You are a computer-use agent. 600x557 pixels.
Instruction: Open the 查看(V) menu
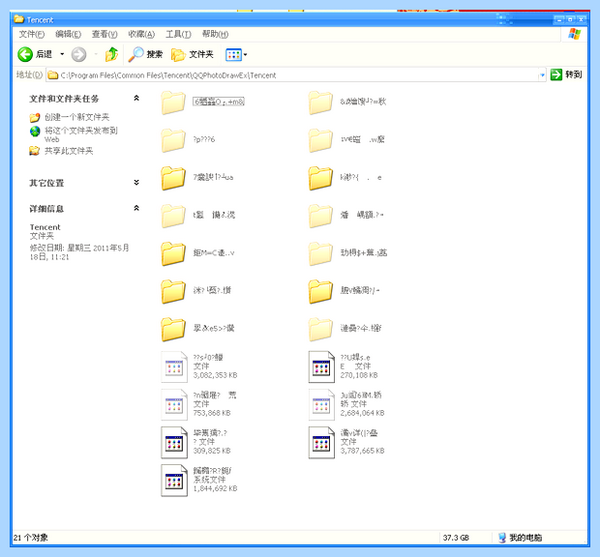[104, 34]
